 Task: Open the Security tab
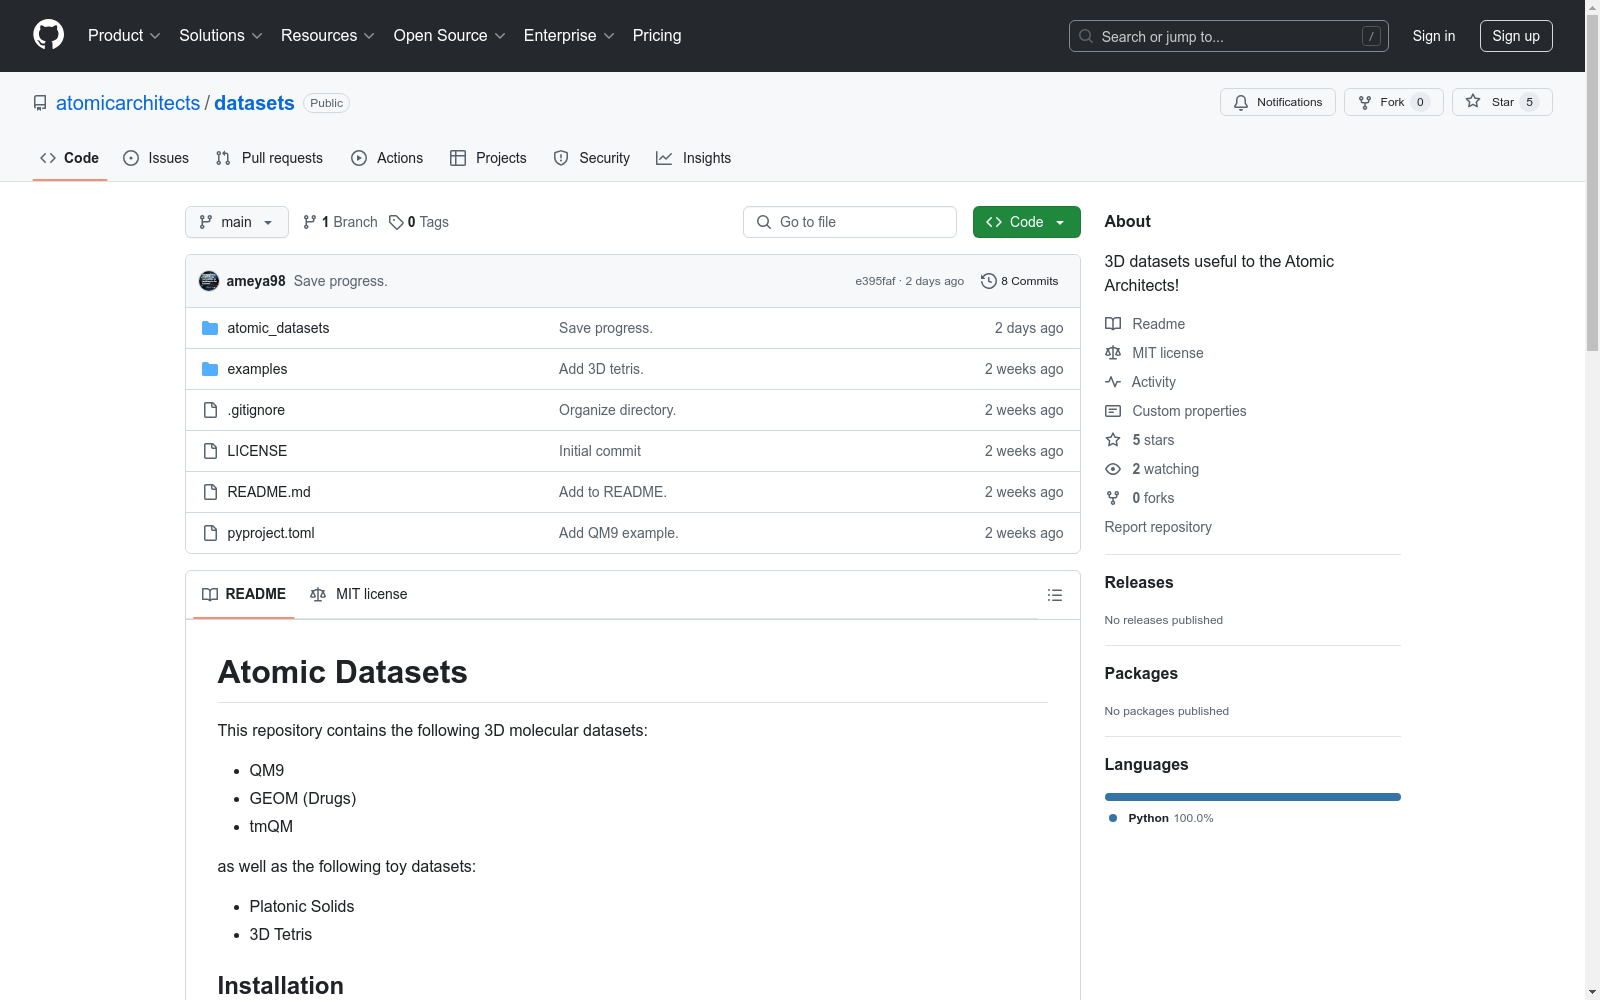(x=592, y=158)
